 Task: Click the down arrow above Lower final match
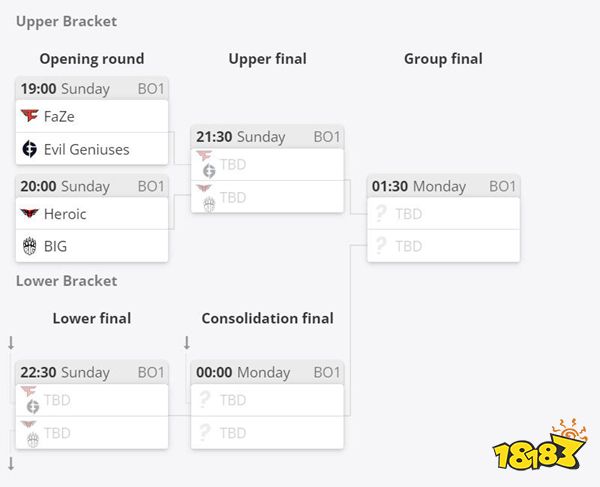click(11, 343)
